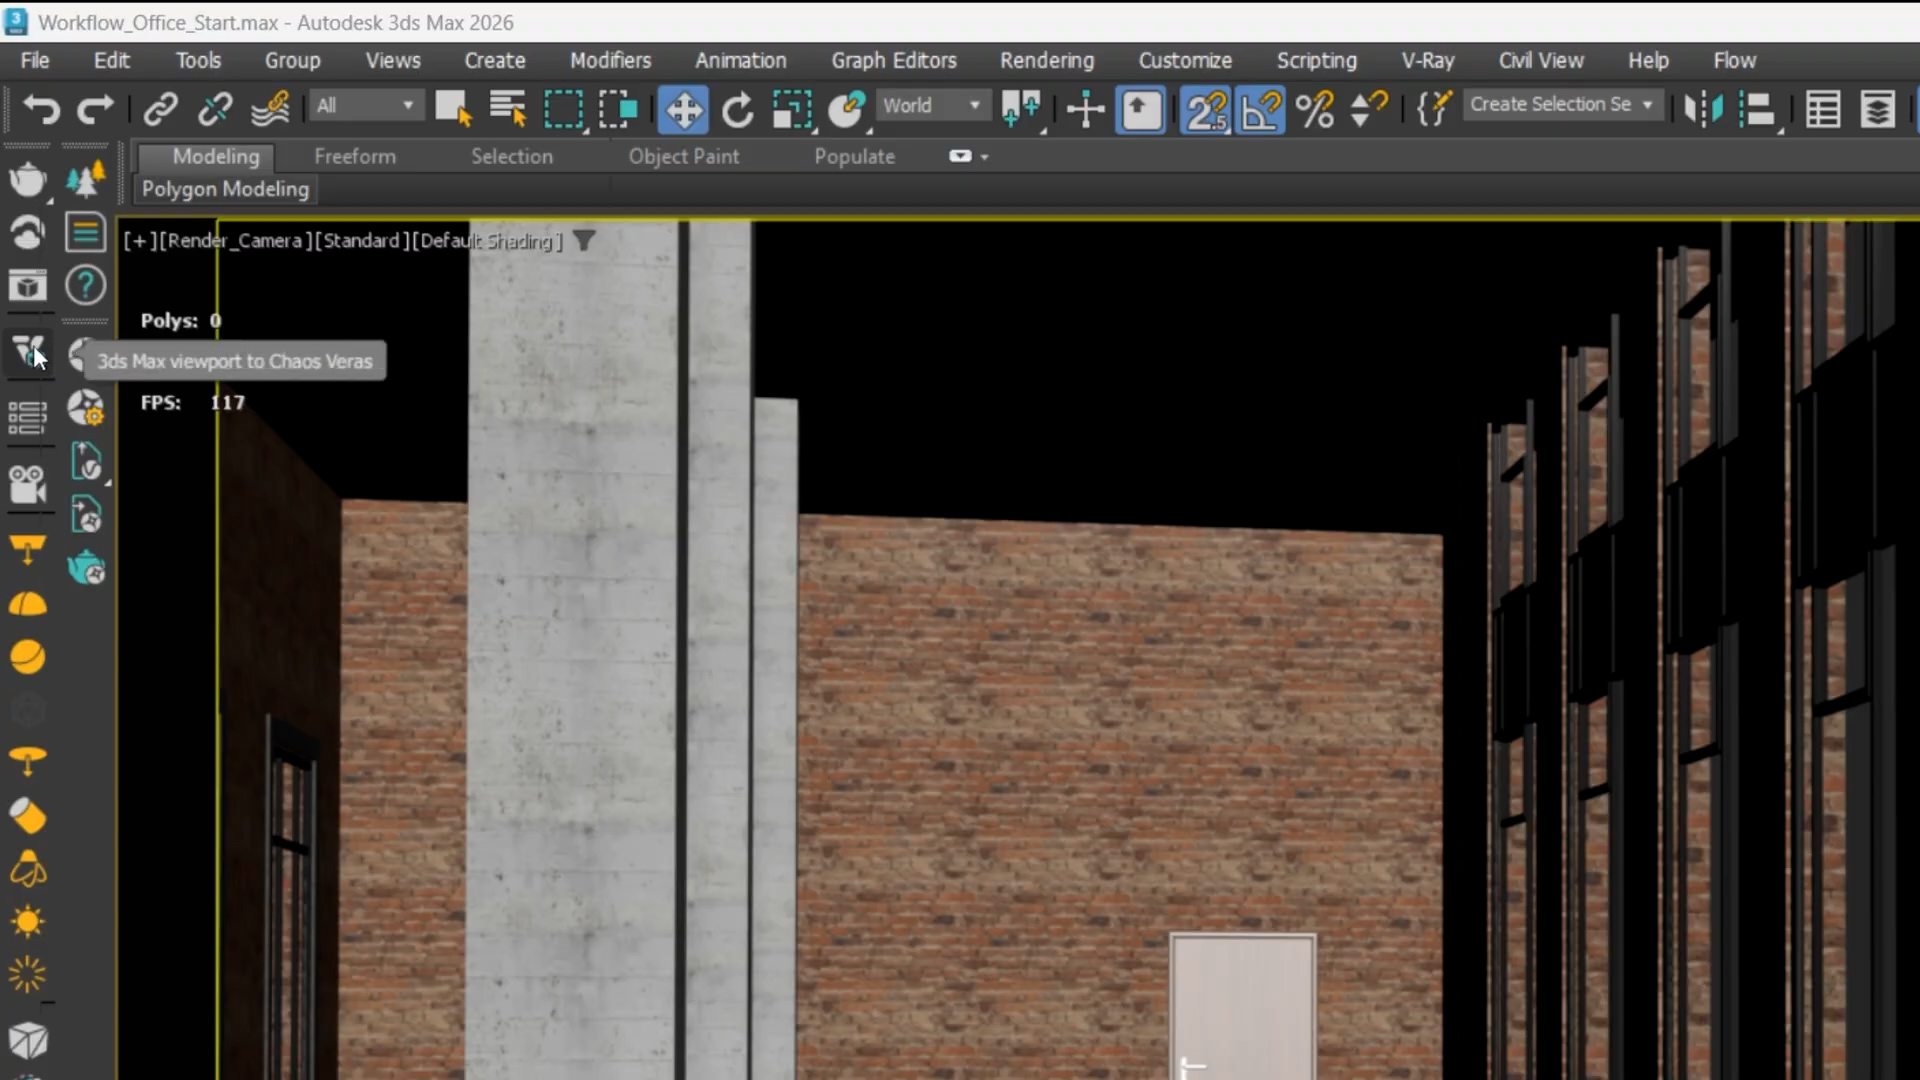
Task: Activate Select and Scale tool
Action: (x=792, y=109)
